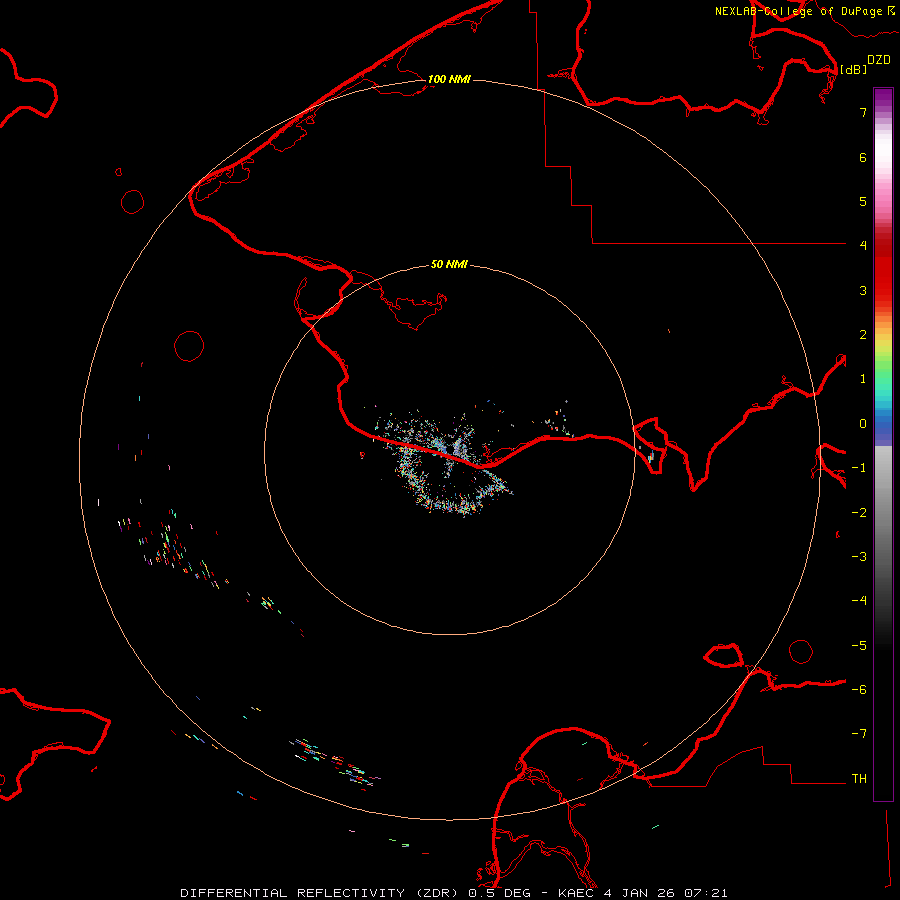
Task: Click the red circle outline at lower right
Action: [x=801, y=652]
